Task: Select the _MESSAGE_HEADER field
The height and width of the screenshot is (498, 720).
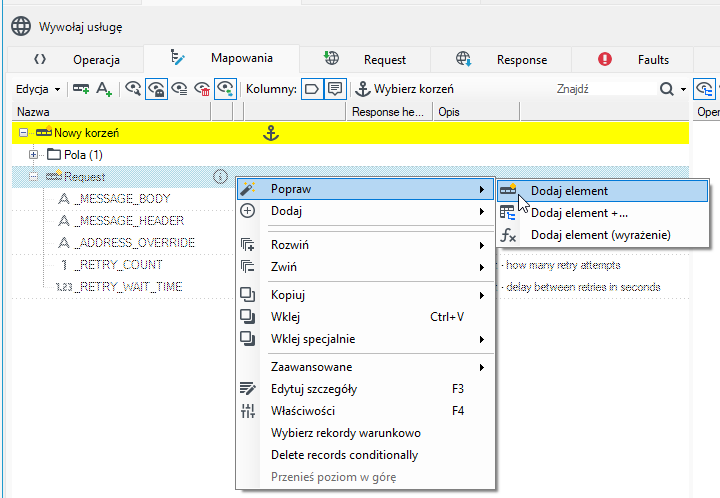Action: click(x=121, y=221)
